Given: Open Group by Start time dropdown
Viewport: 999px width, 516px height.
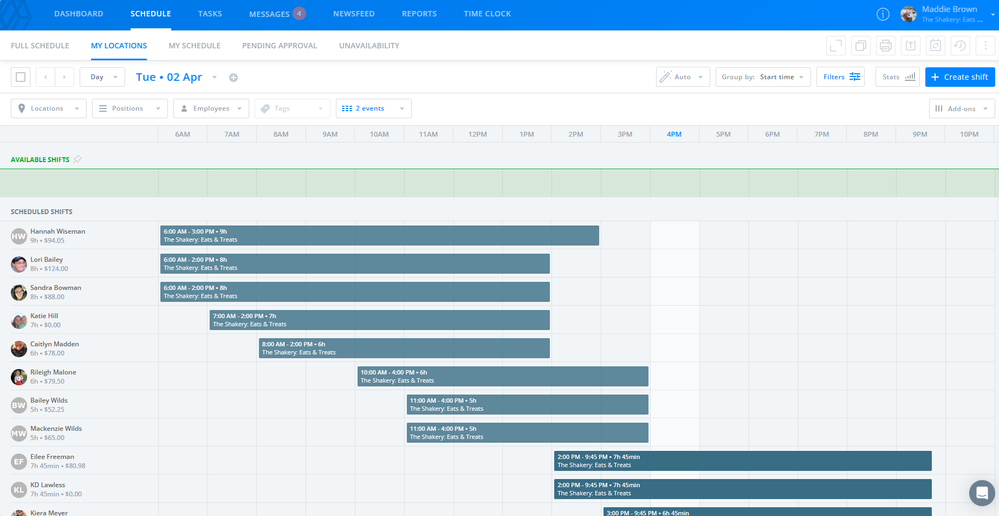Looking at the screenshot, I should [x=763, y=77].
